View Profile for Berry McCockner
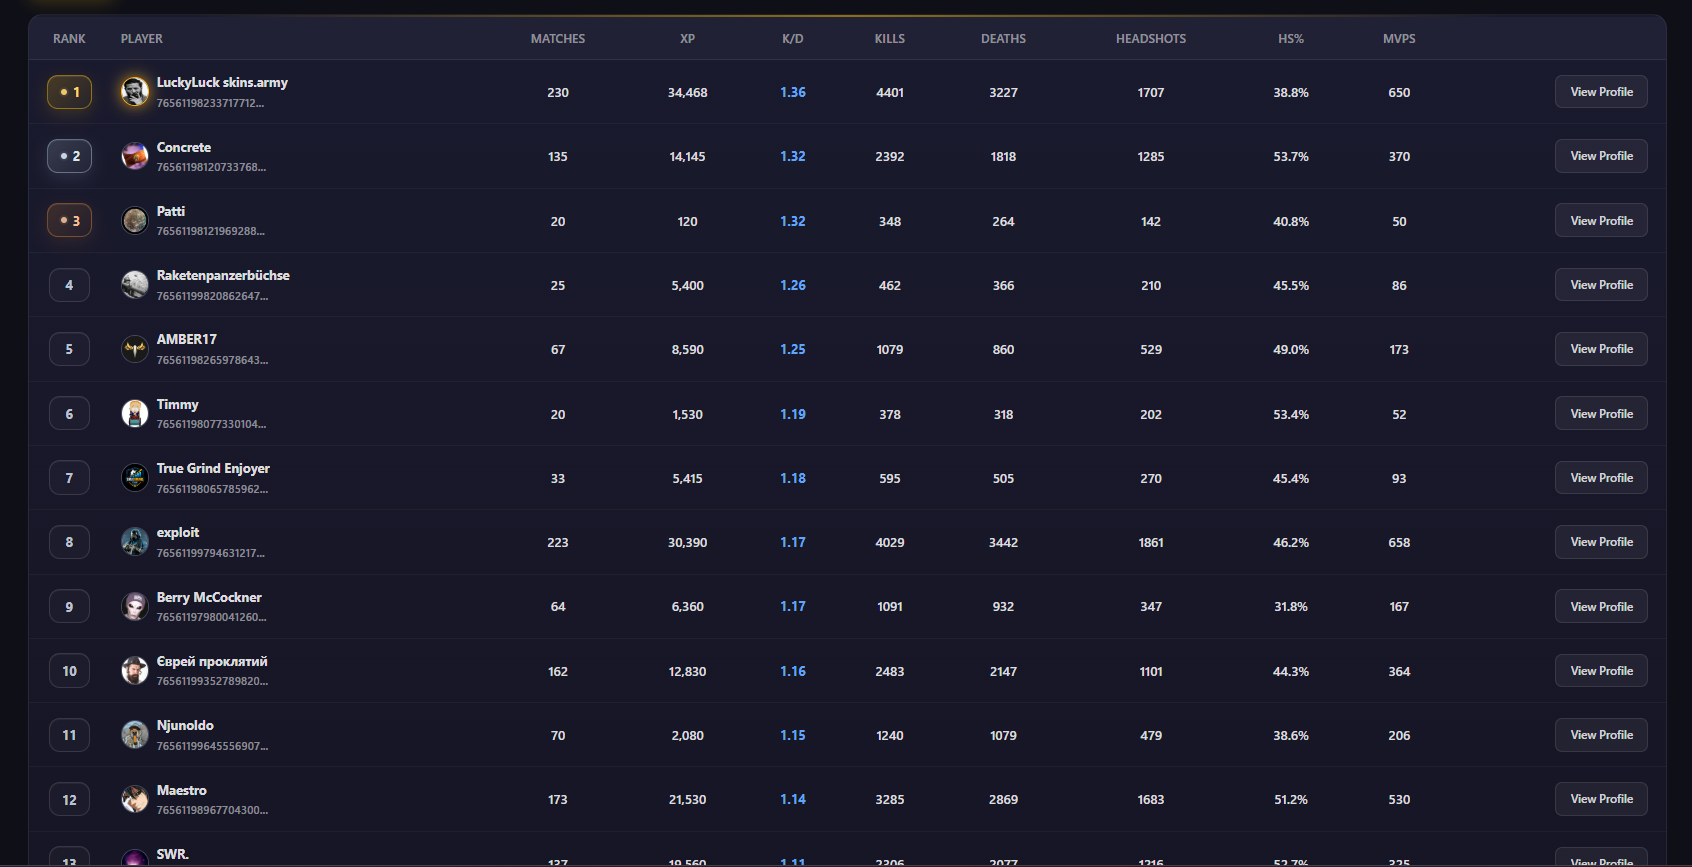Screen dimensions: 1692x867 click(1601, 606)
